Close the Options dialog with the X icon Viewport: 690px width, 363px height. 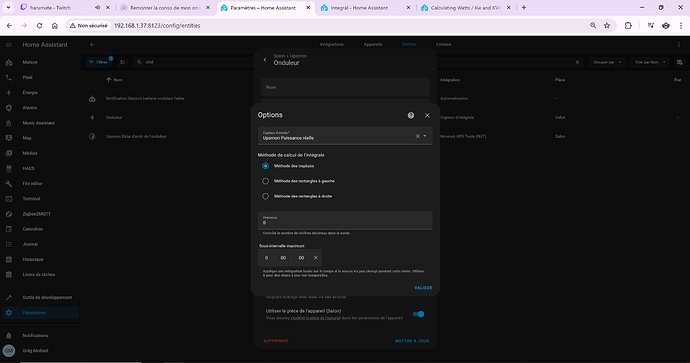pyautogui.click(x=427, y=115)
